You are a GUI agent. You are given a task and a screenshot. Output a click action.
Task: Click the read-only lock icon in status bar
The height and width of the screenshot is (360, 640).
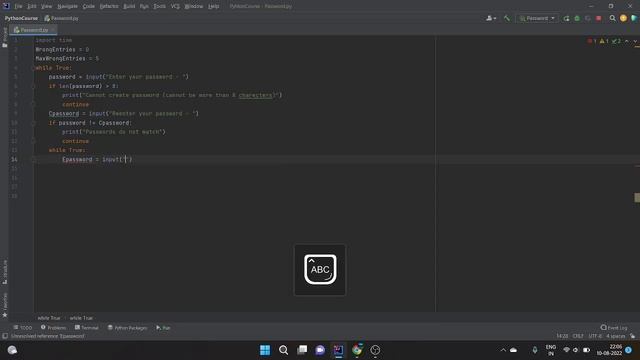point(633,336)
